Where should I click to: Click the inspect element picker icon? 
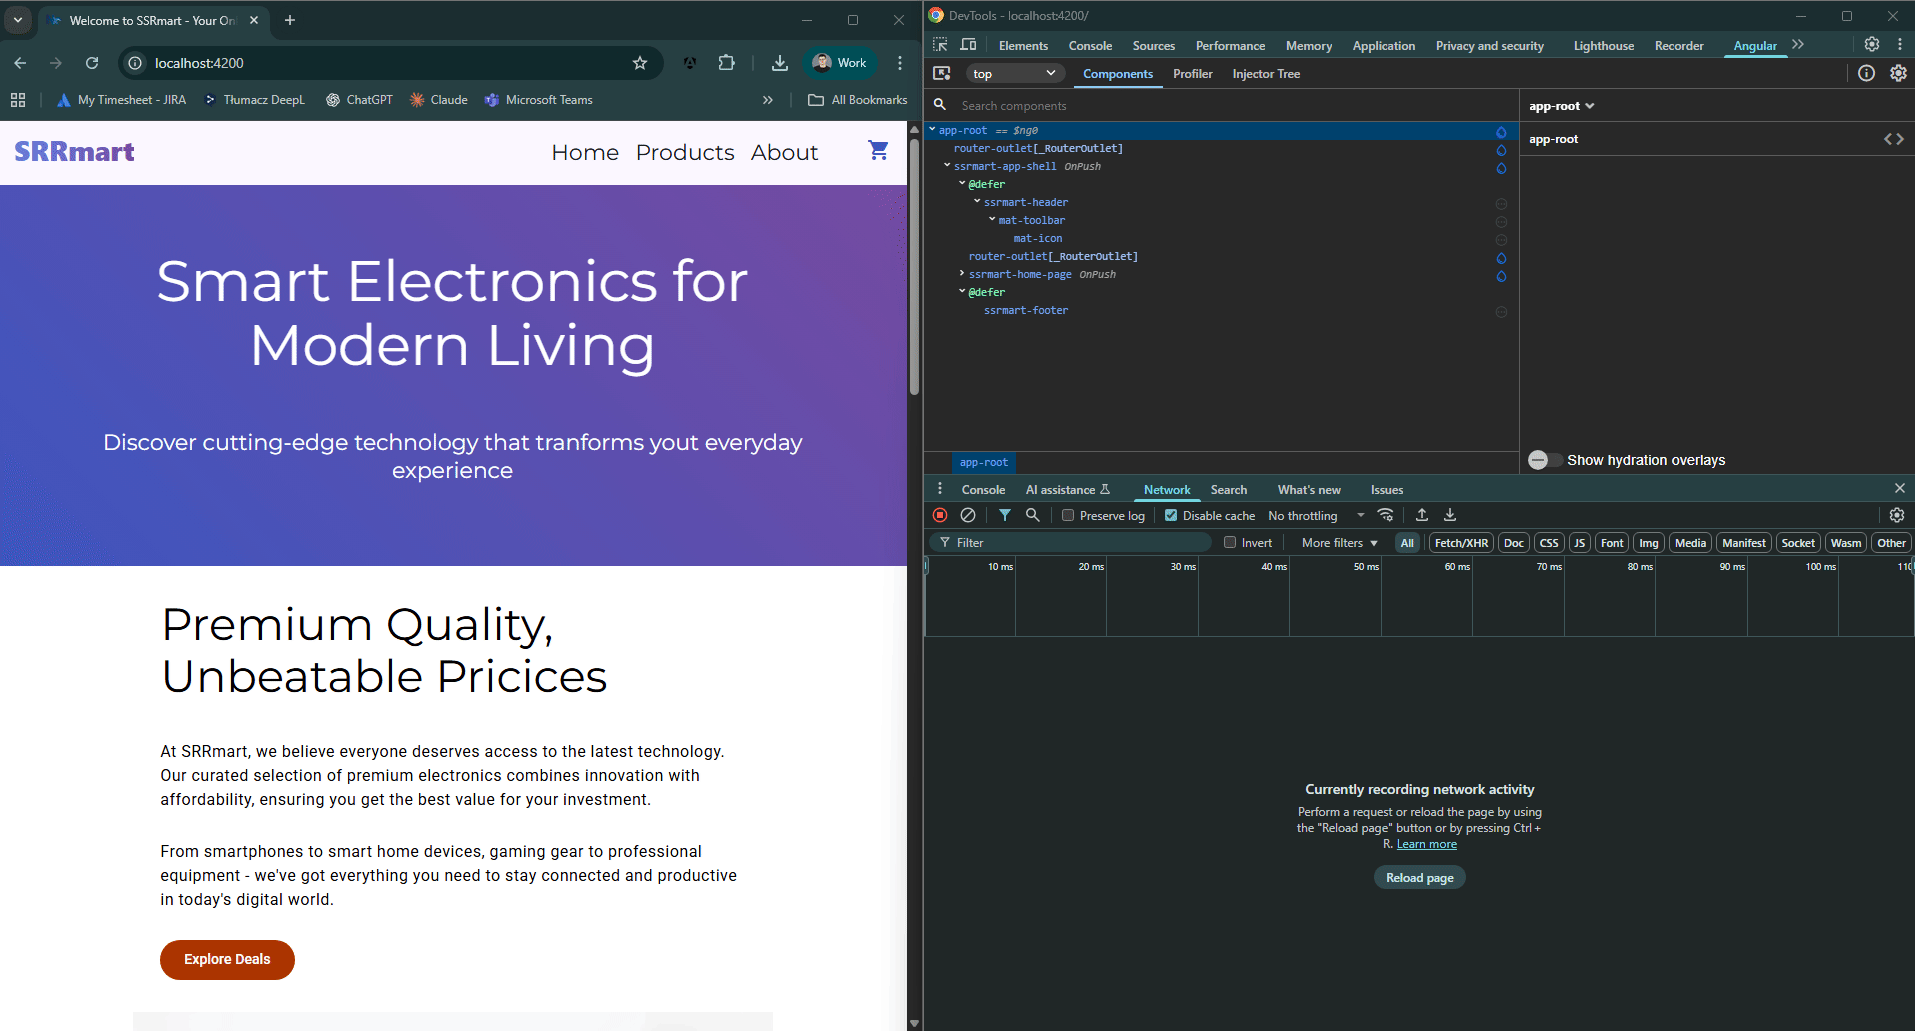[x=940, y=45]
